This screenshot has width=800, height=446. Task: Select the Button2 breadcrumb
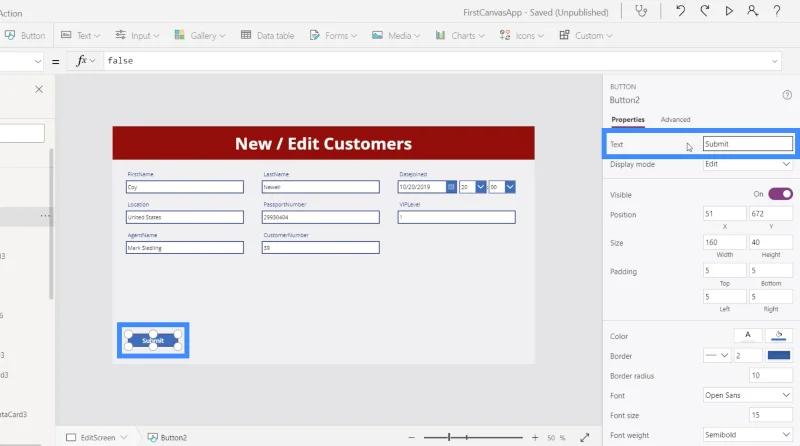(167, 437)
